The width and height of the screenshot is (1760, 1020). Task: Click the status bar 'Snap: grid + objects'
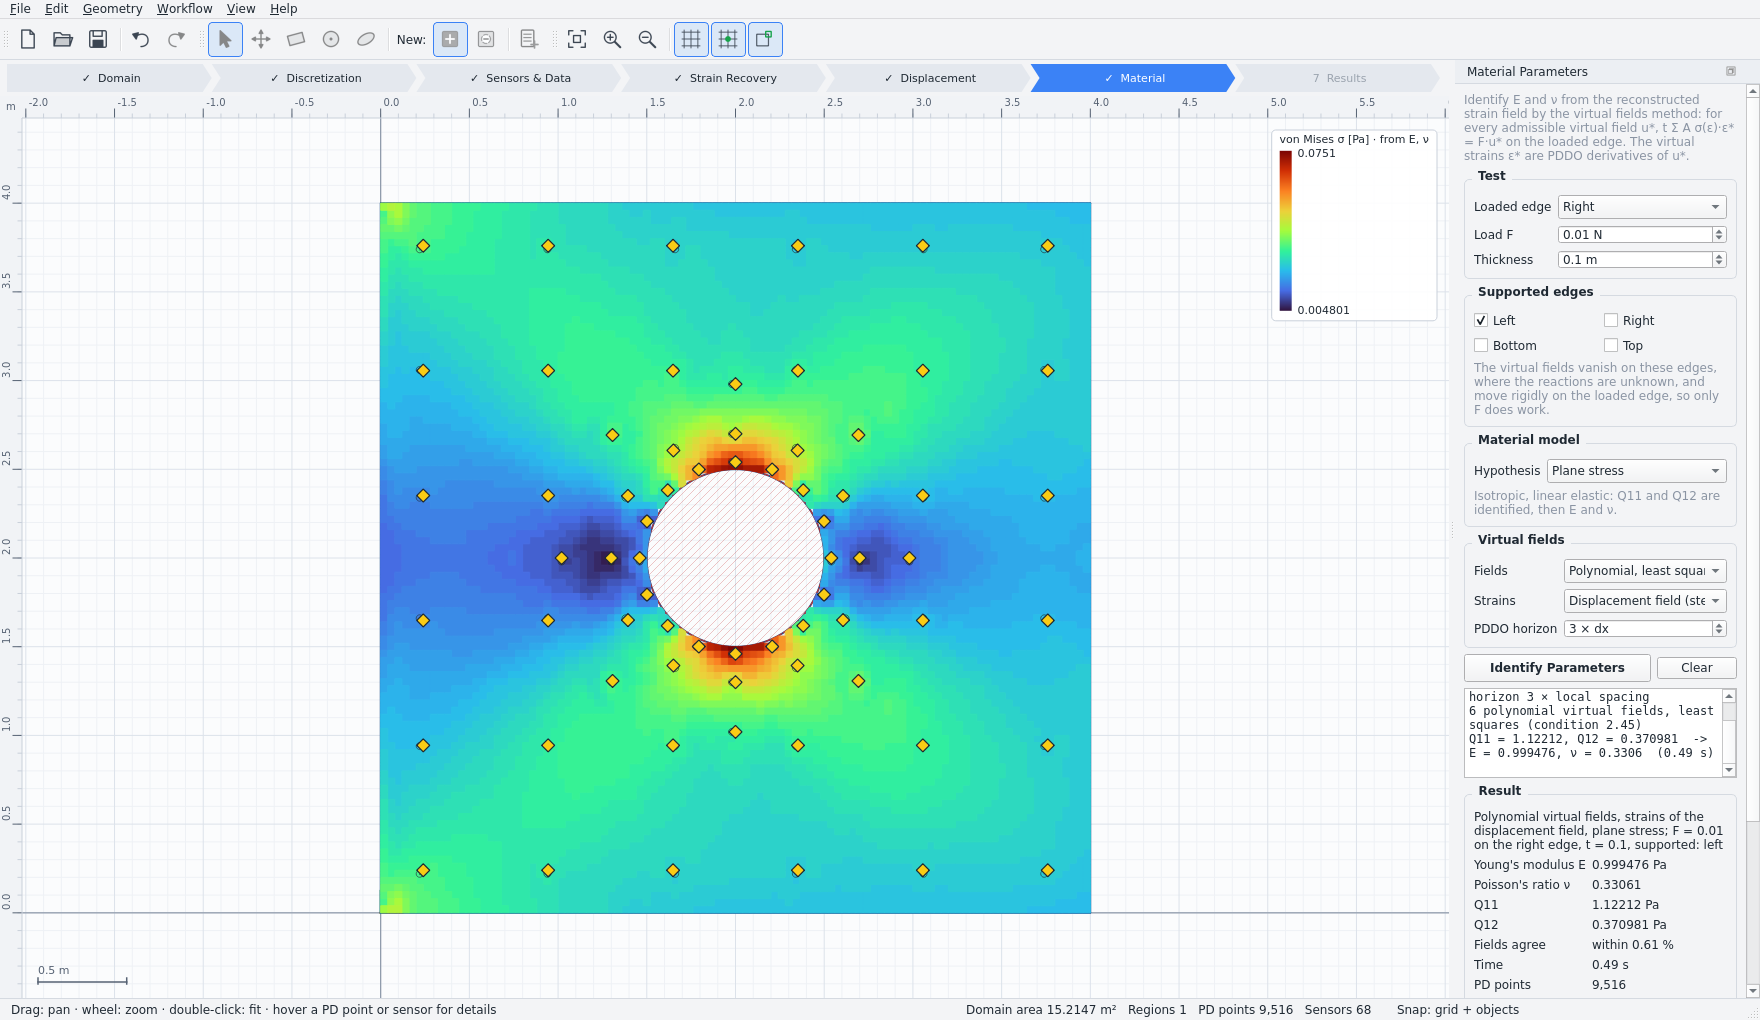tap(1458, 1010)
